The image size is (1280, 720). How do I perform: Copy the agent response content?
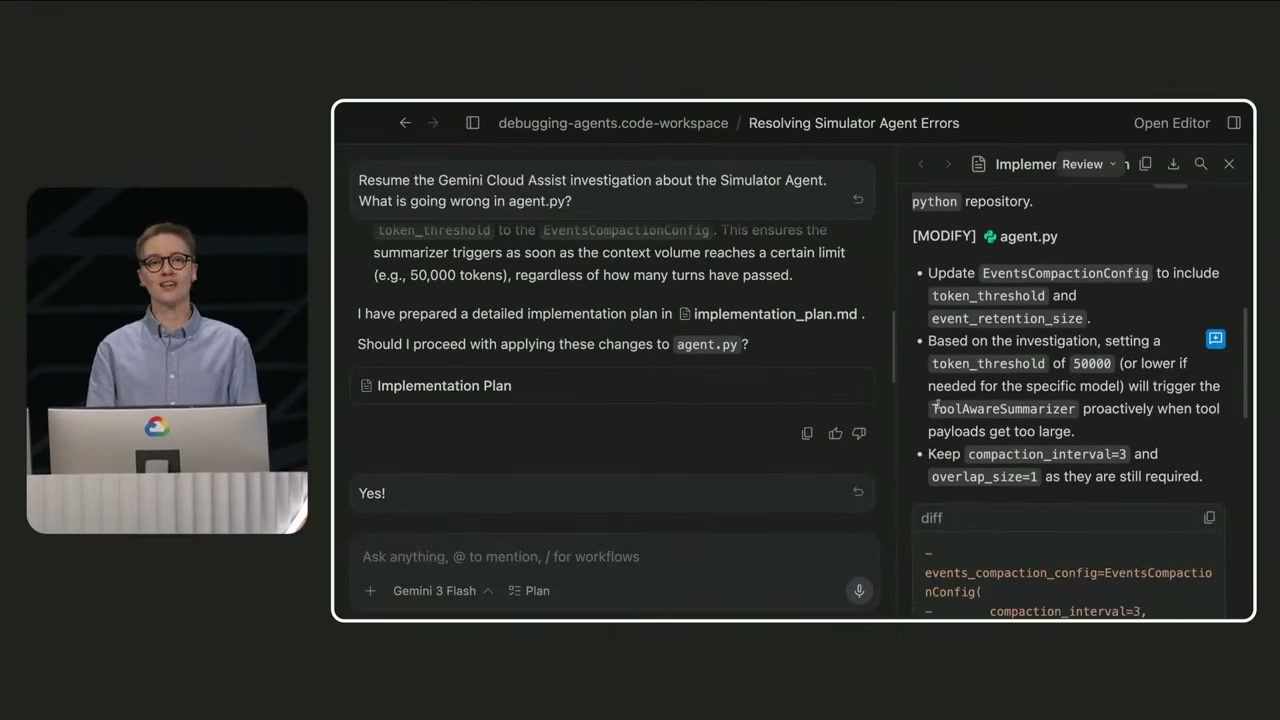807,432
